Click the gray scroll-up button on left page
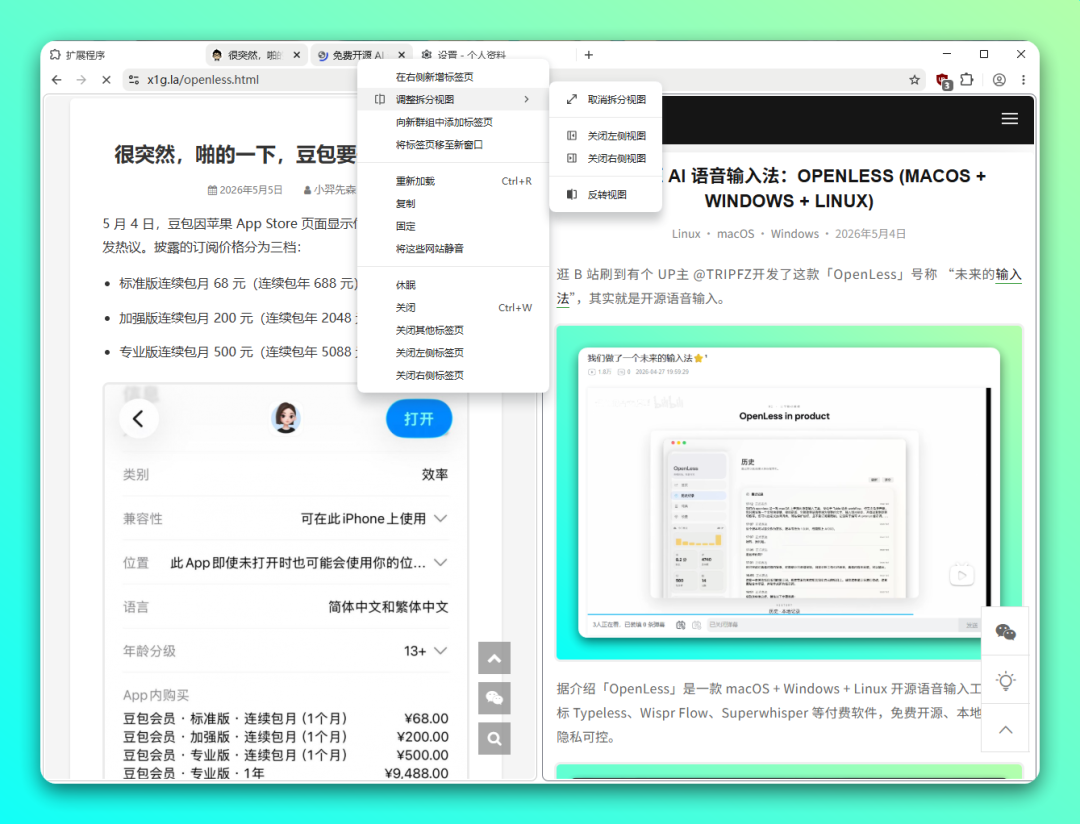This screenshot has width=1080, height=824. click(495, 659)
